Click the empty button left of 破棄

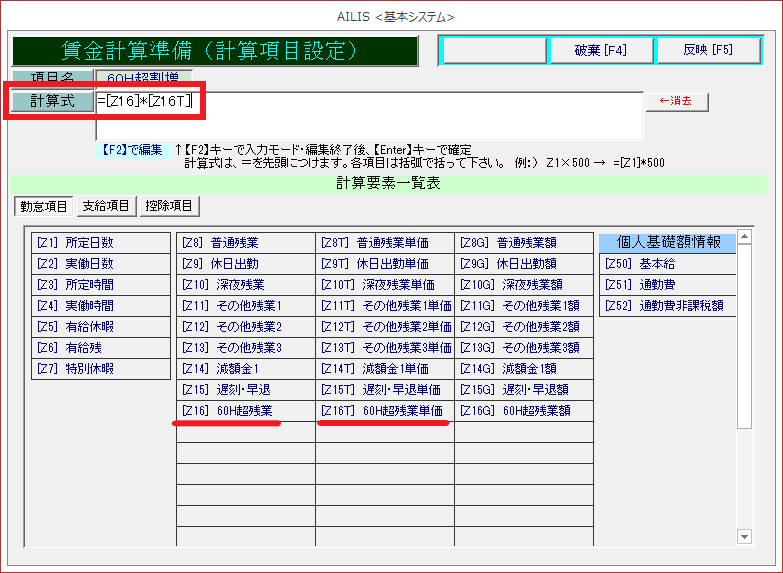pos(493,50)
